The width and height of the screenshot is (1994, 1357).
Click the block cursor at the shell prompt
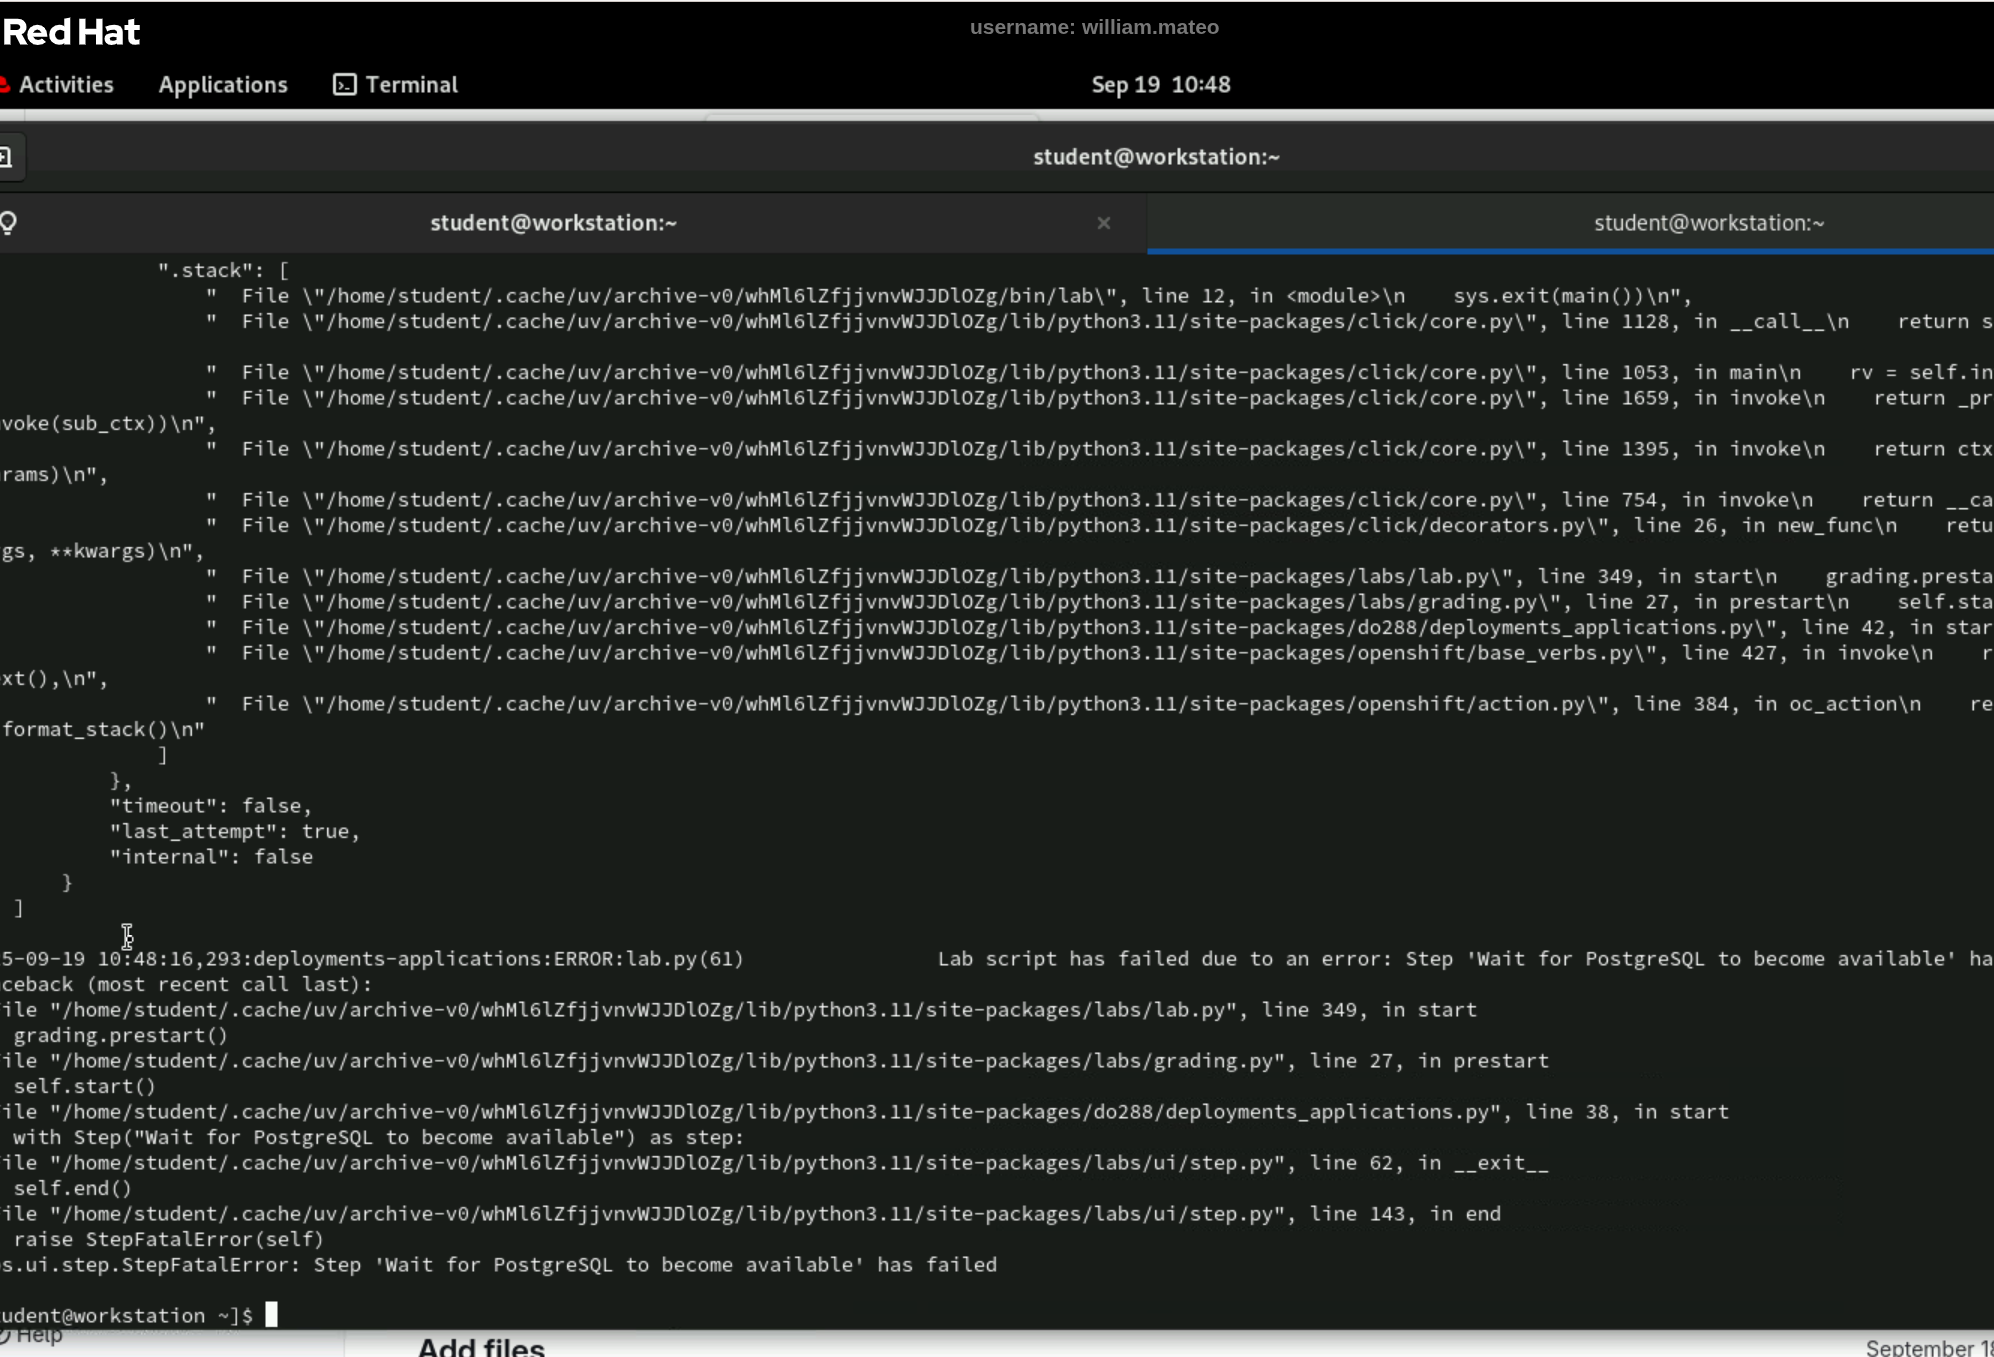tap(271, 1314)
